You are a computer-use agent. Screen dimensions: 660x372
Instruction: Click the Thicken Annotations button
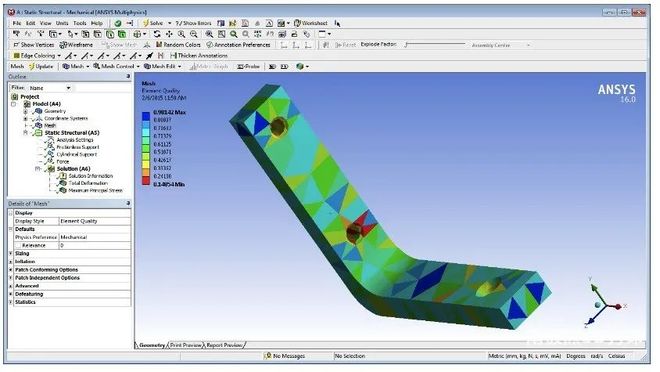point(199,56)
